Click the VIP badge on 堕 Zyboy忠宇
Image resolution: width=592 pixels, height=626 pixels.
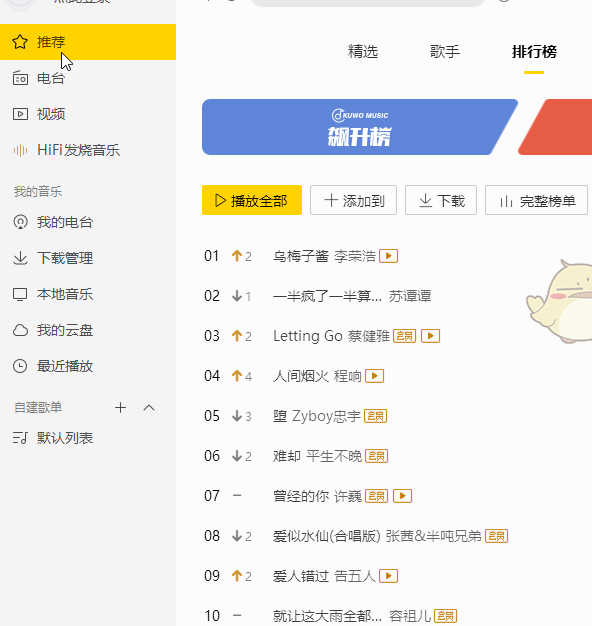coord(376,416)
